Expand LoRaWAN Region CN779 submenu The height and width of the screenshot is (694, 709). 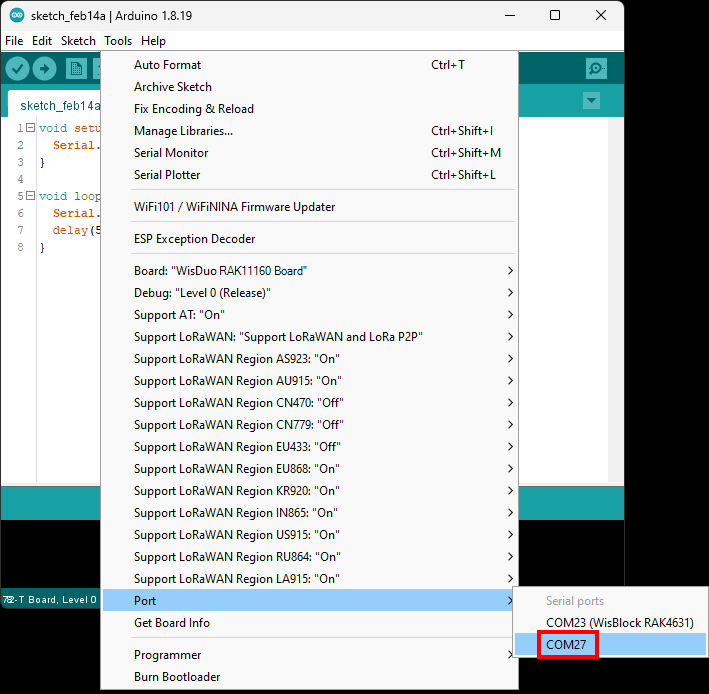tap(310, 425)
